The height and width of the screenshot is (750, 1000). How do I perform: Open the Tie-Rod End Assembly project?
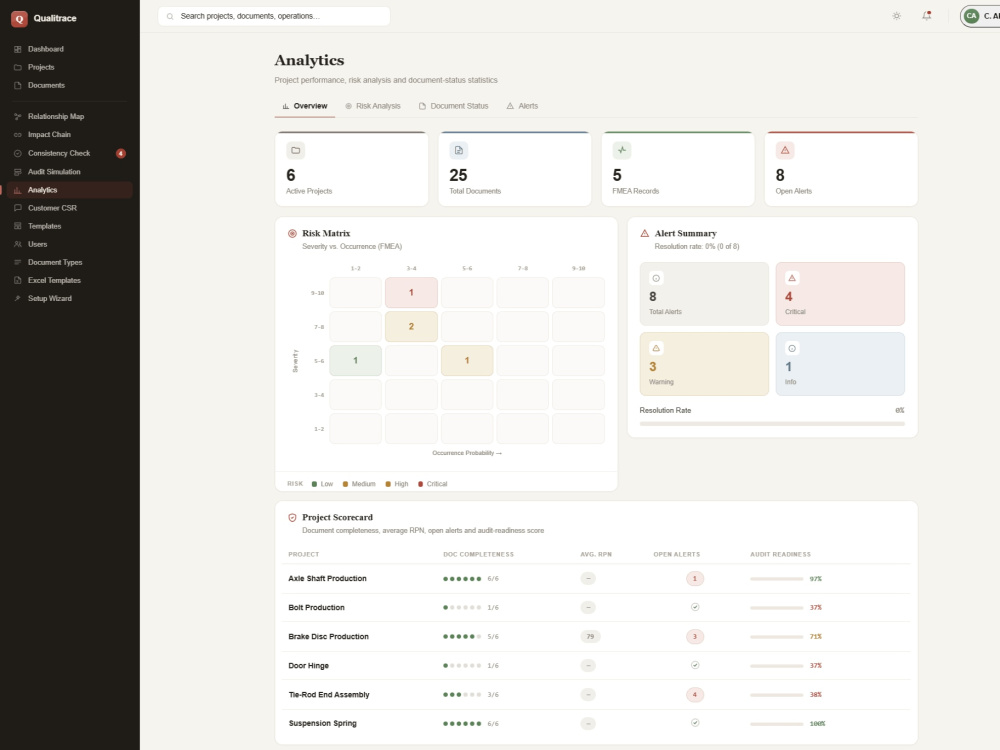click(x=328, y=695)
